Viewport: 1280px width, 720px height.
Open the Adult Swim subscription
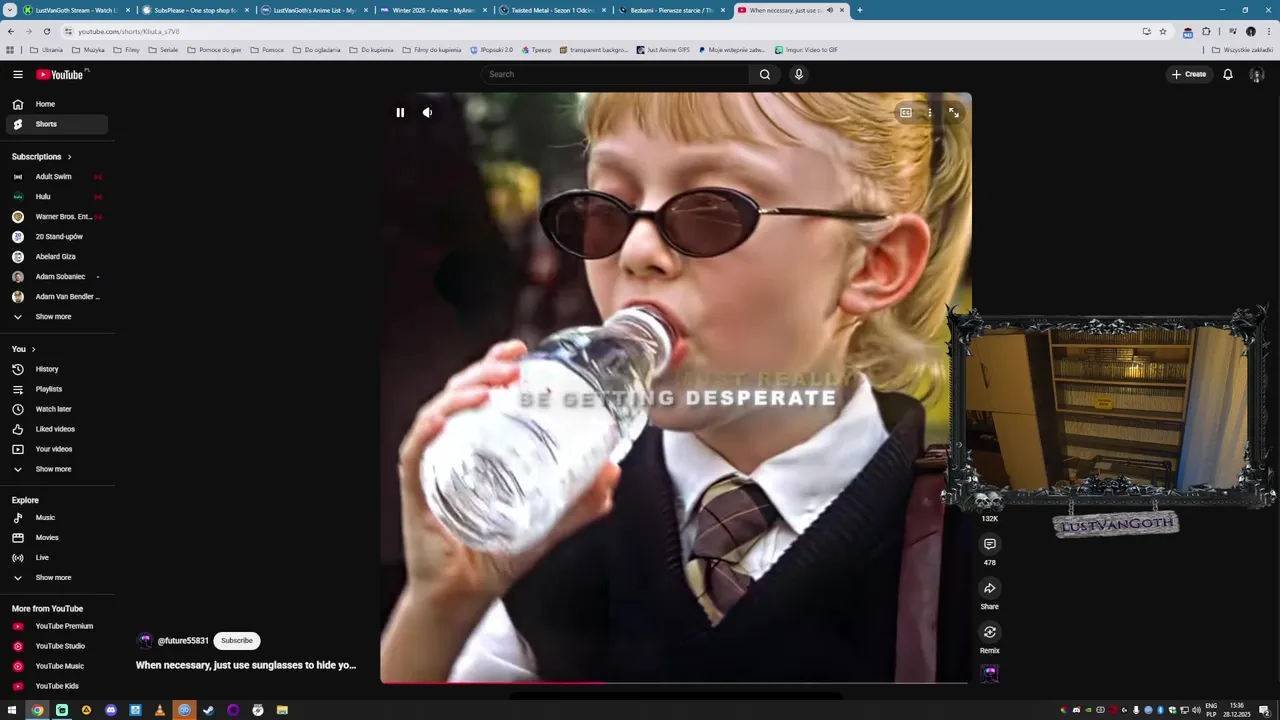57,177
